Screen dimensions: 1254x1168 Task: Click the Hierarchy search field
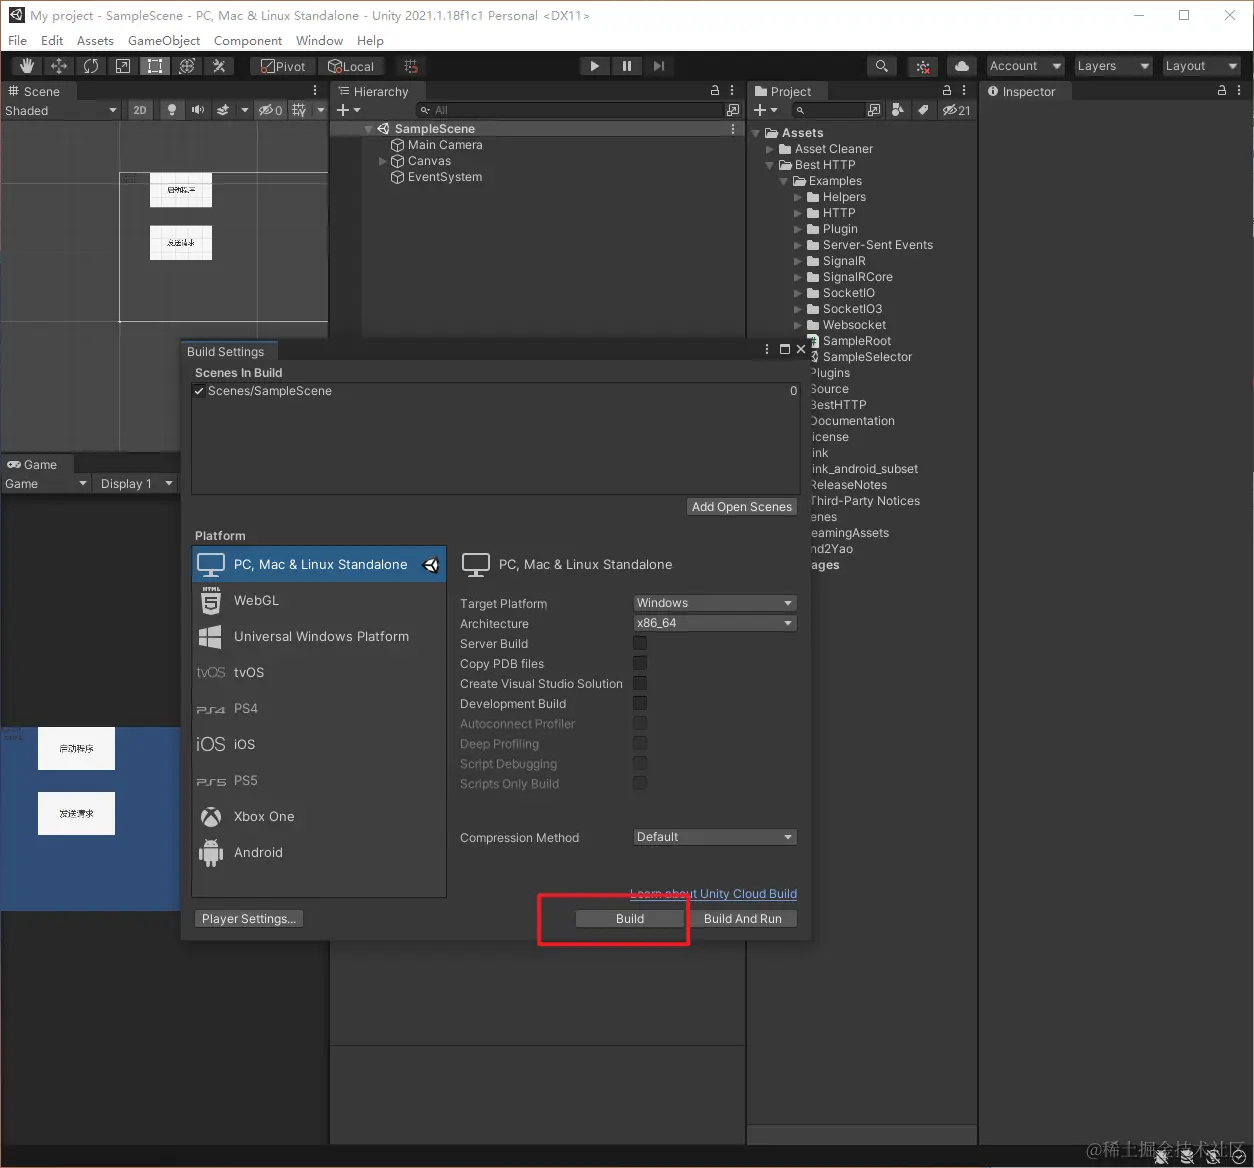click(569, 110)
